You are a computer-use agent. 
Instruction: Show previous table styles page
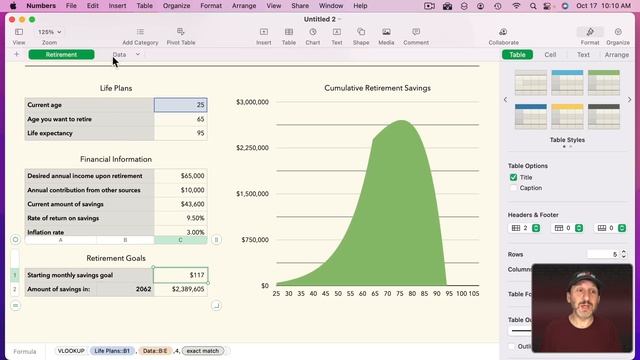(505, 100)
